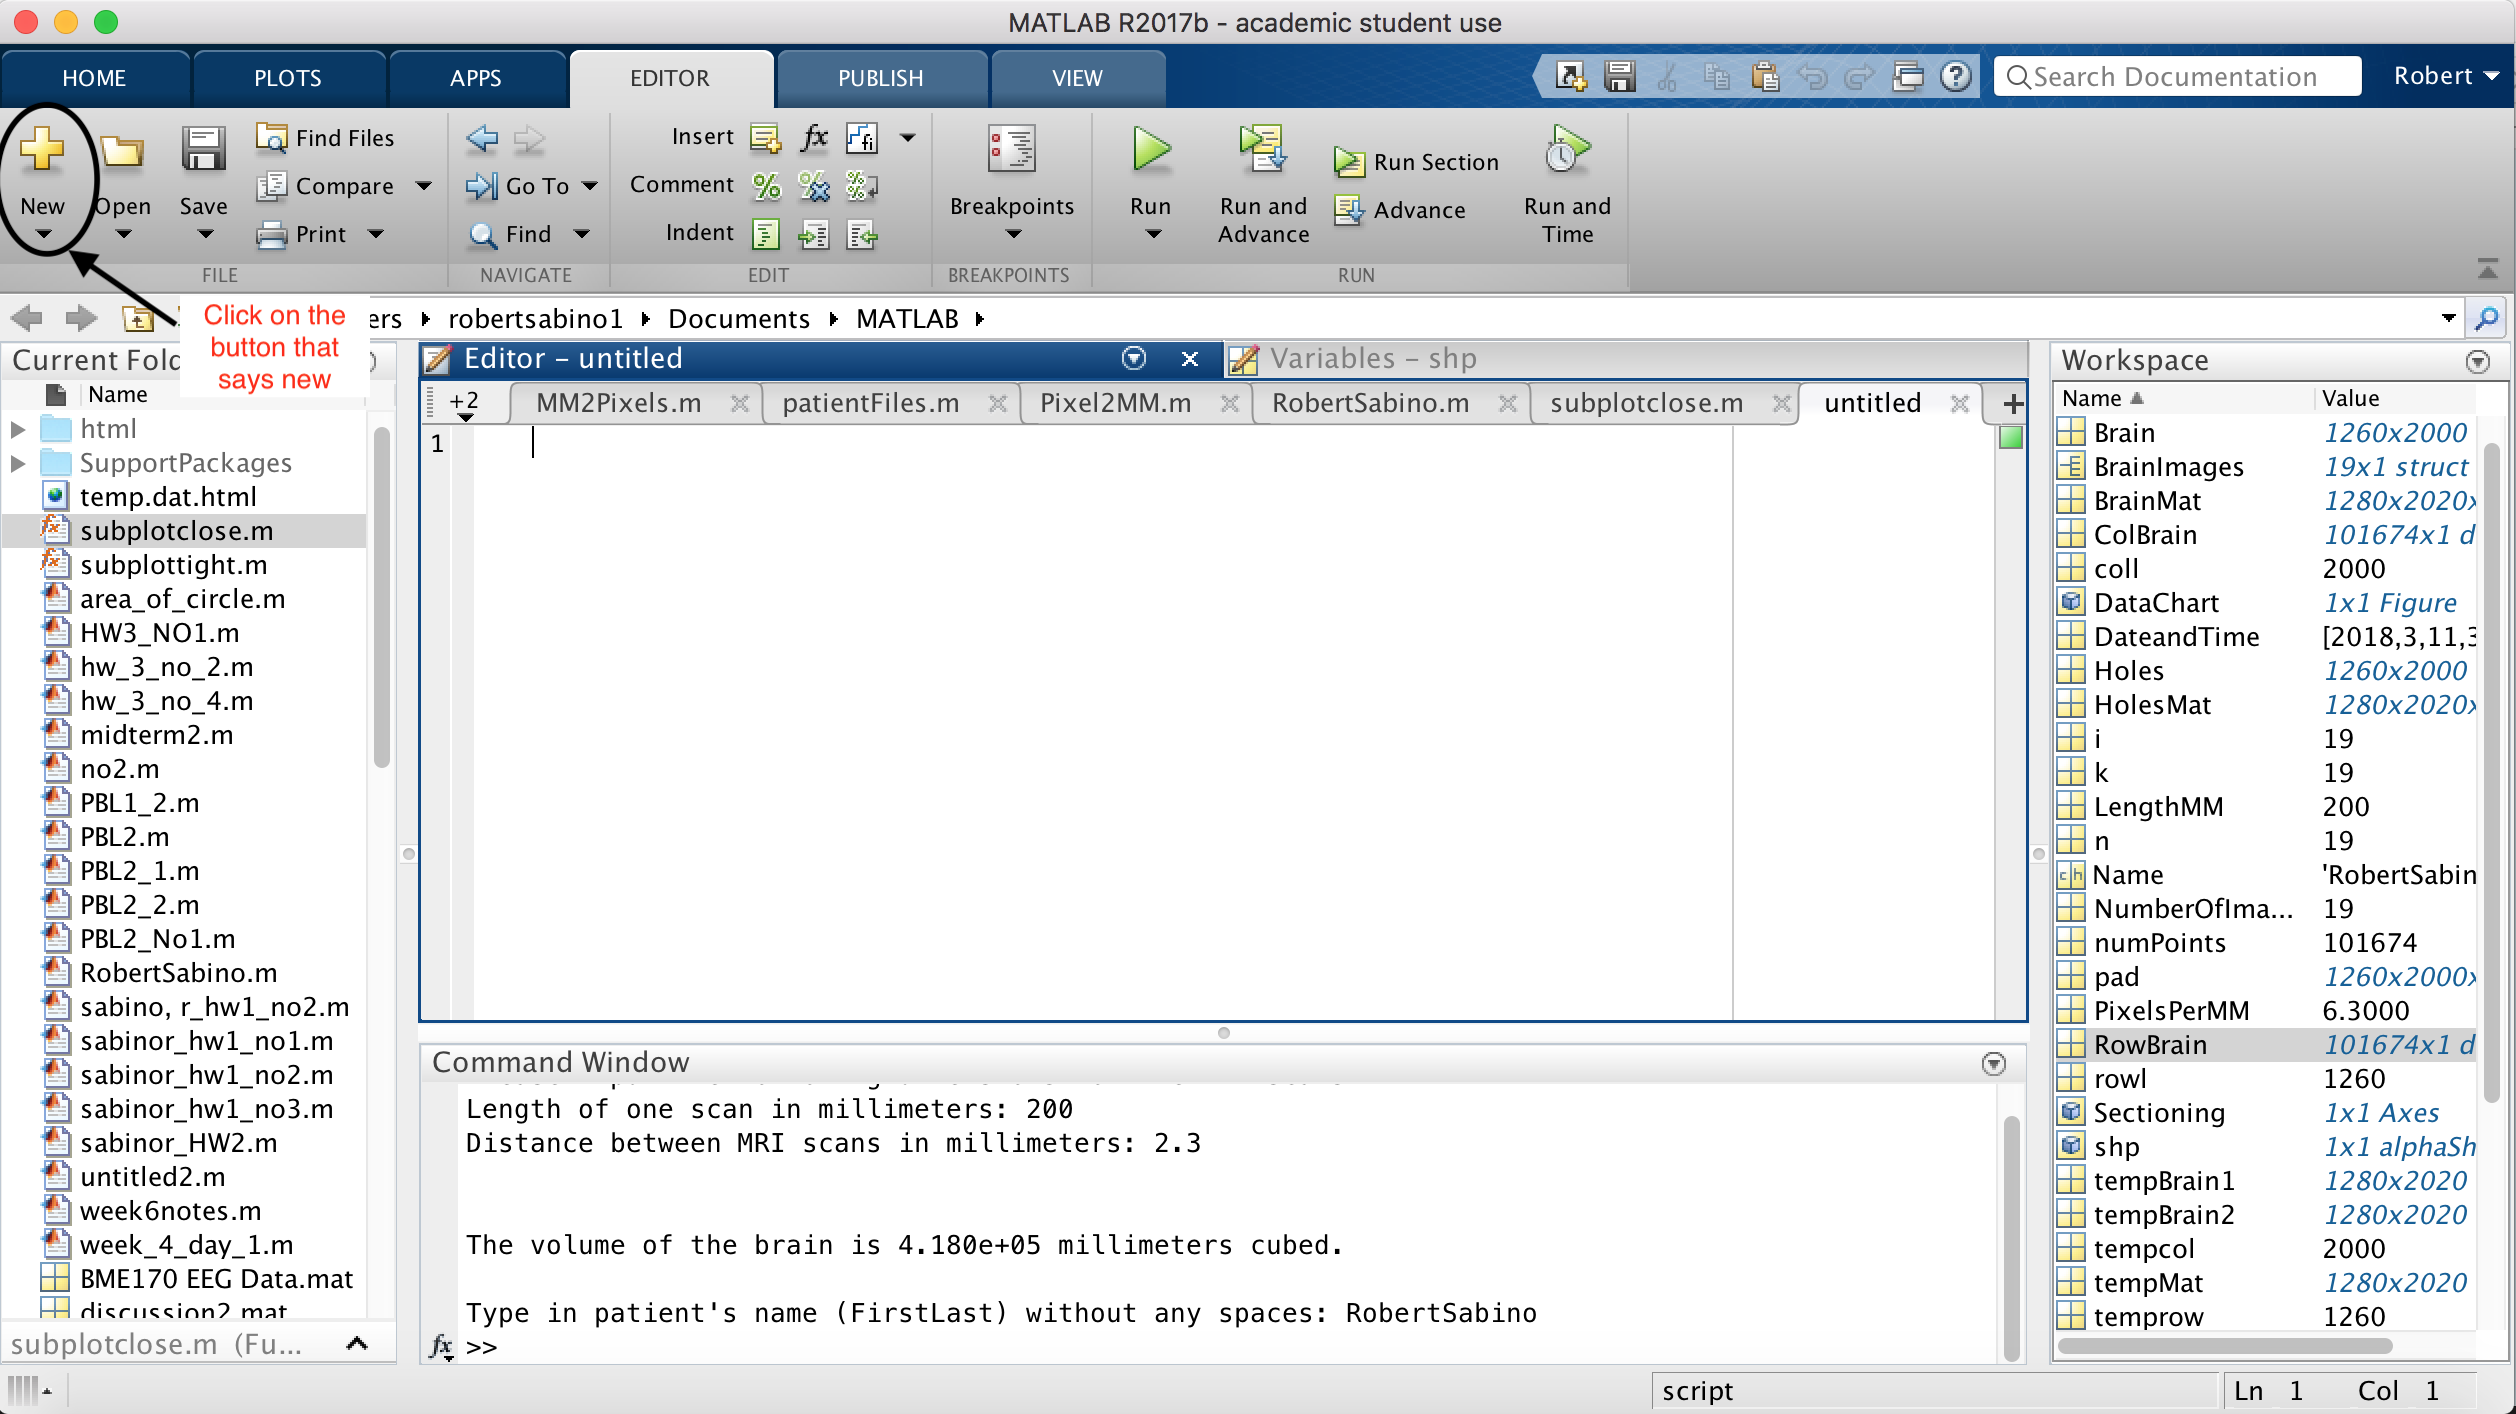Expand the Find dropdown arrow
The width and height of the screenshot is (2516, 1414).
tap(579, 233)
